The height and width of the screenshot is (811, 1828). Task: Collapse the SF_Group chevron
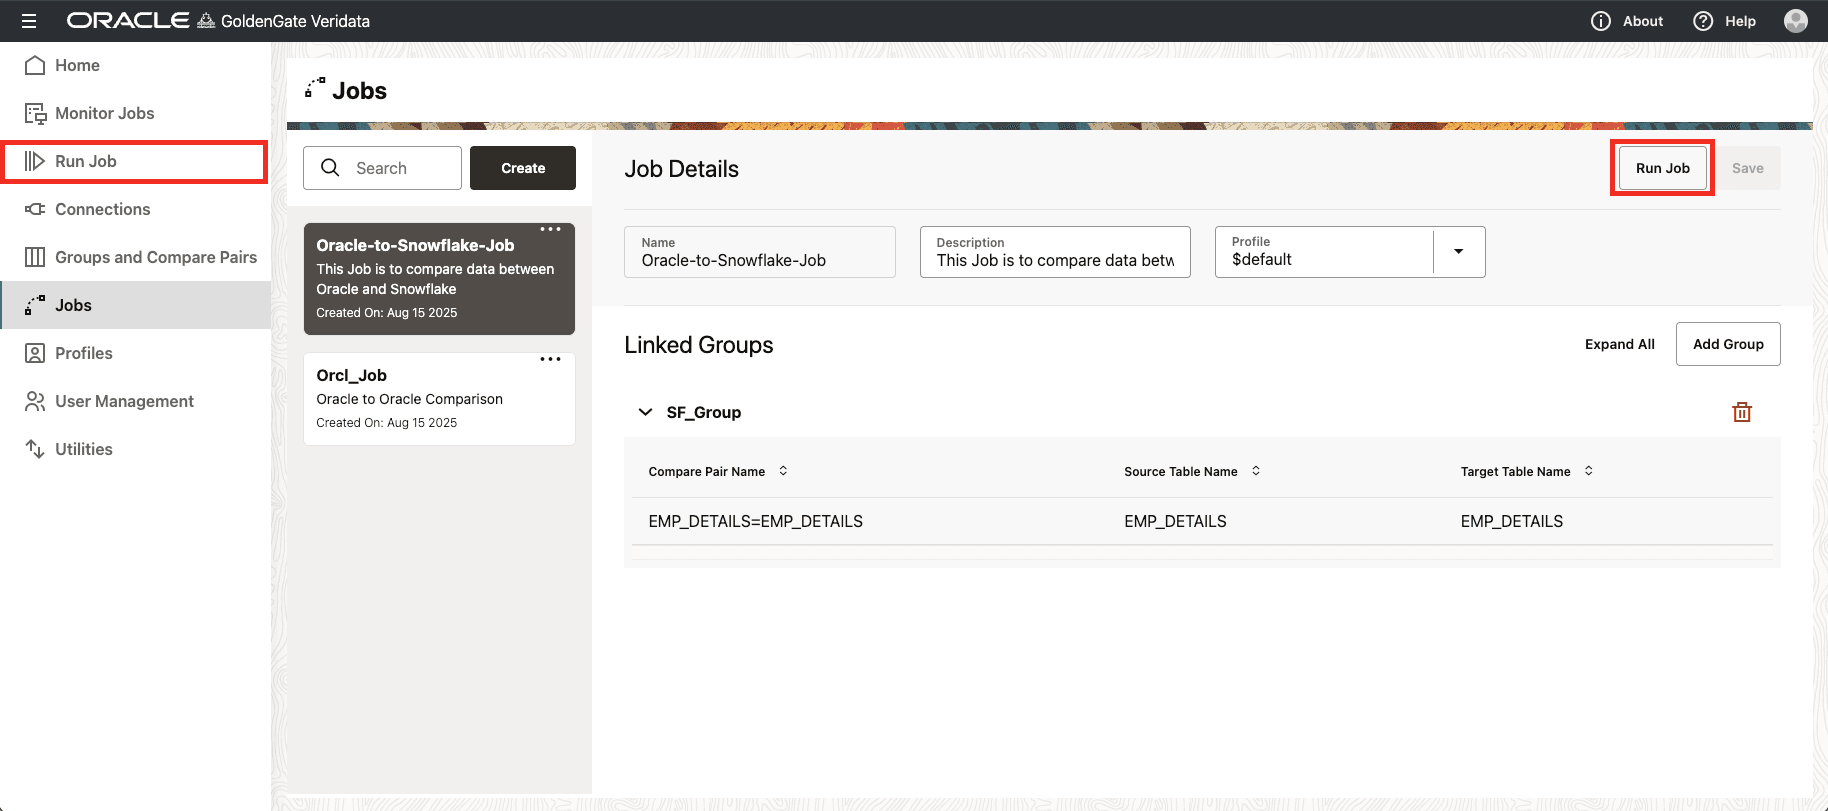point(646,412)
